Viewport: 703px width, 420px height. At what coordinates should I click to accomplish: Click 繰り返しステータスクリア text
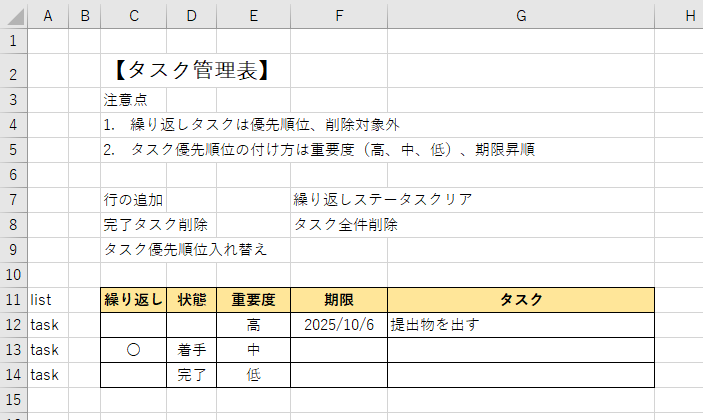pyautogui.click(x=382, y=200)
